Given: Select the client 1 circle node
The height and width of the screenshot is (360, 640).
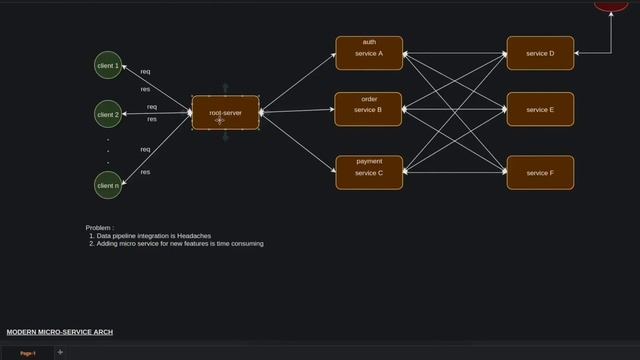Looking at the screenshot, I should coord(108,65).
